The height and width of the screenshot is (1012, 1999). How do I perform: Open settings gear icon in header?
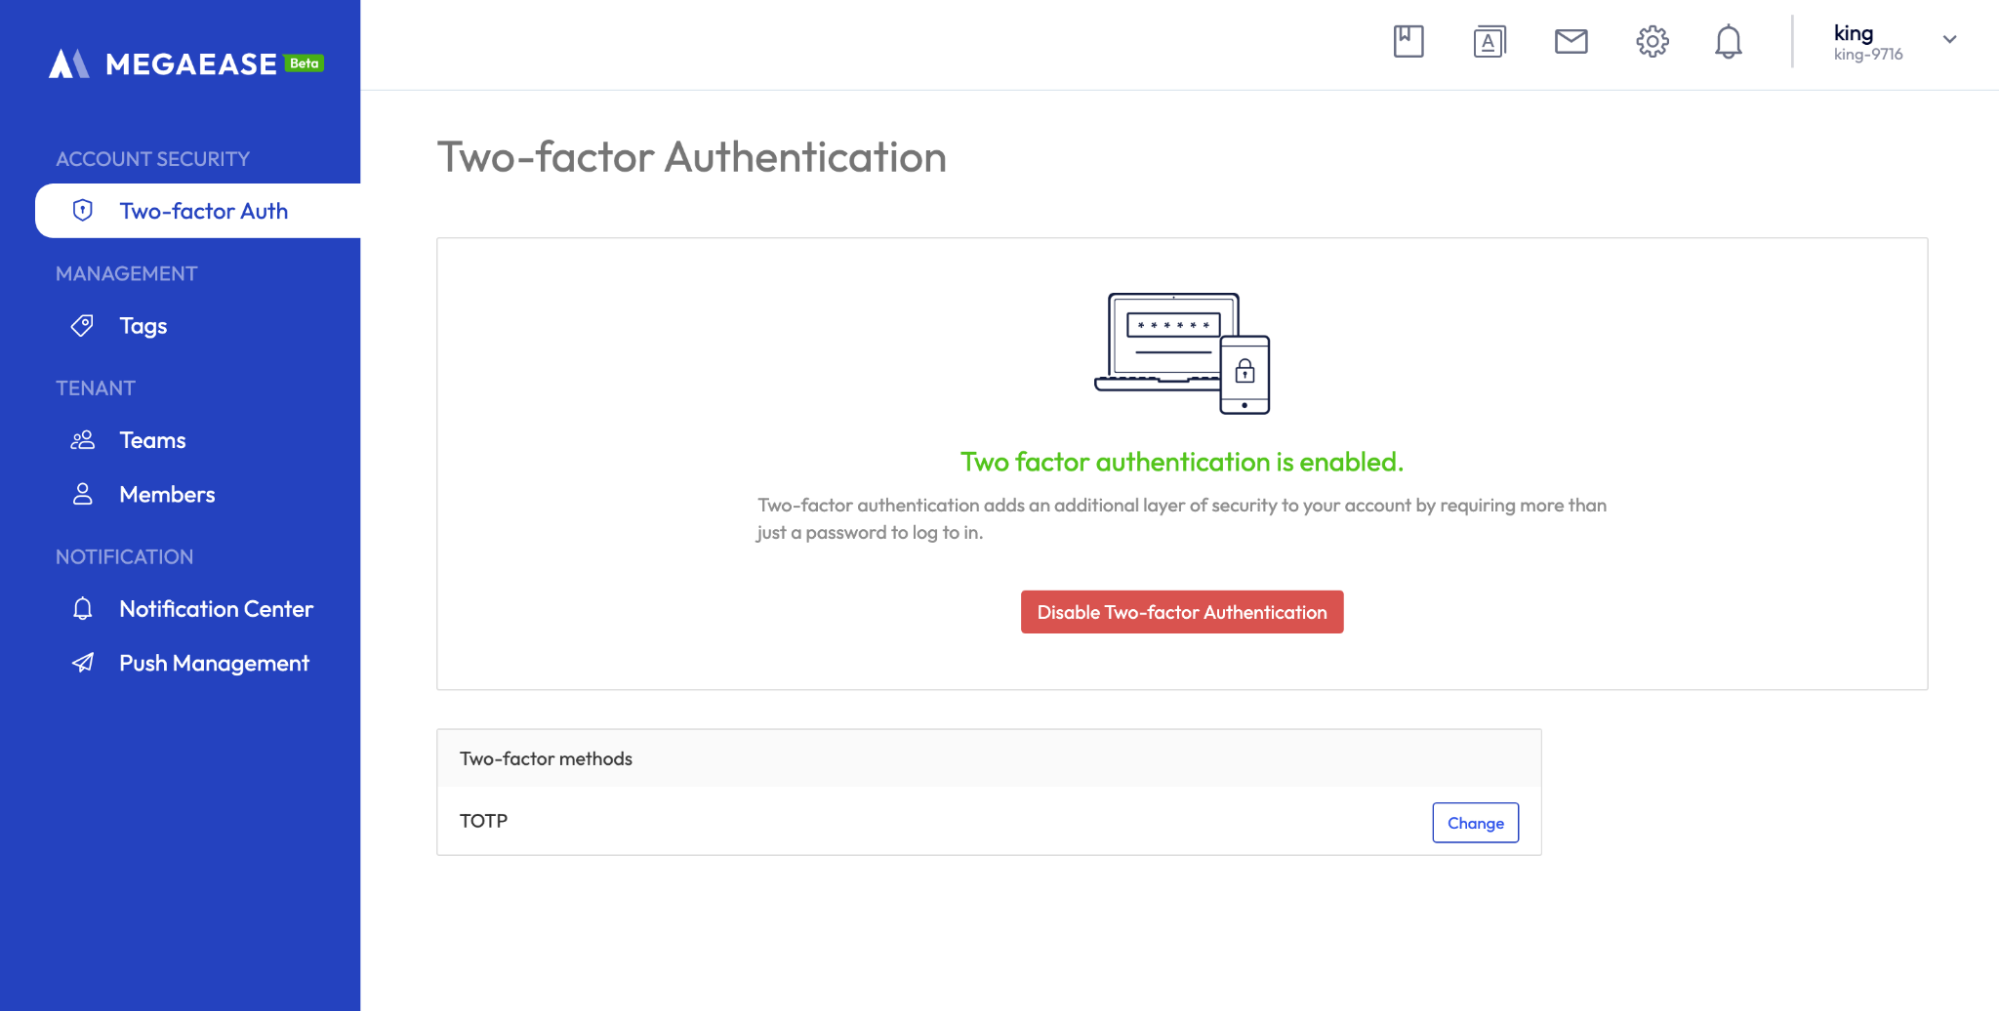click(1652, 41)
